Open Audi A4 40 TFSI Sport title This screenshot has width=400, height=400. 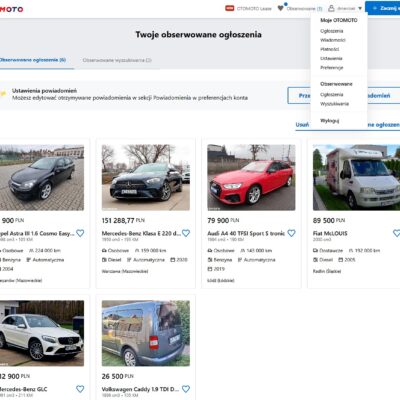pyautogui.click(x=246, y=233)
